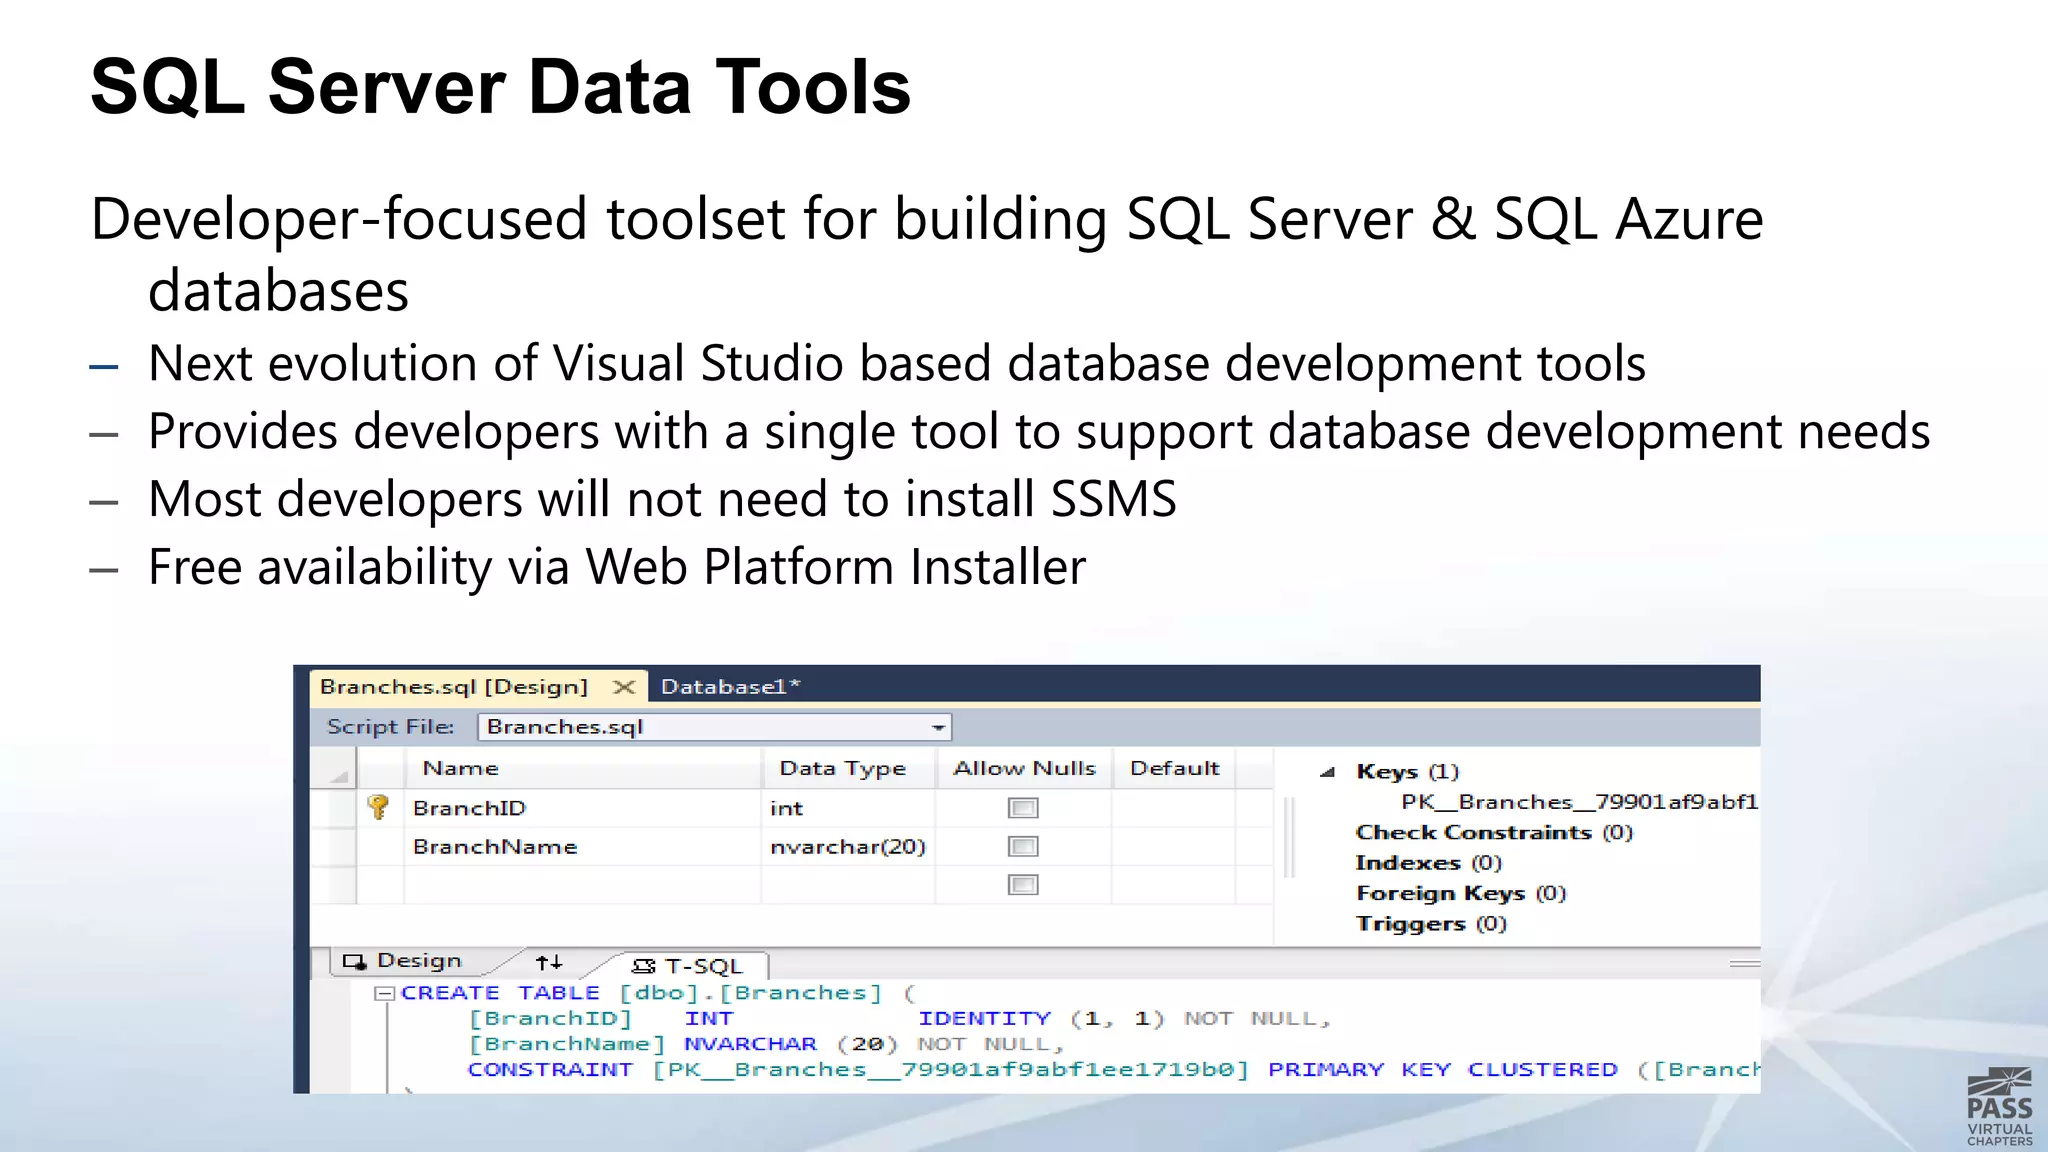Image resolution: width=2048 pixels, height=1152 pixels.
Task: Click the PASS Virtual Chapters logo
Action: [x=1999, y=1107]
